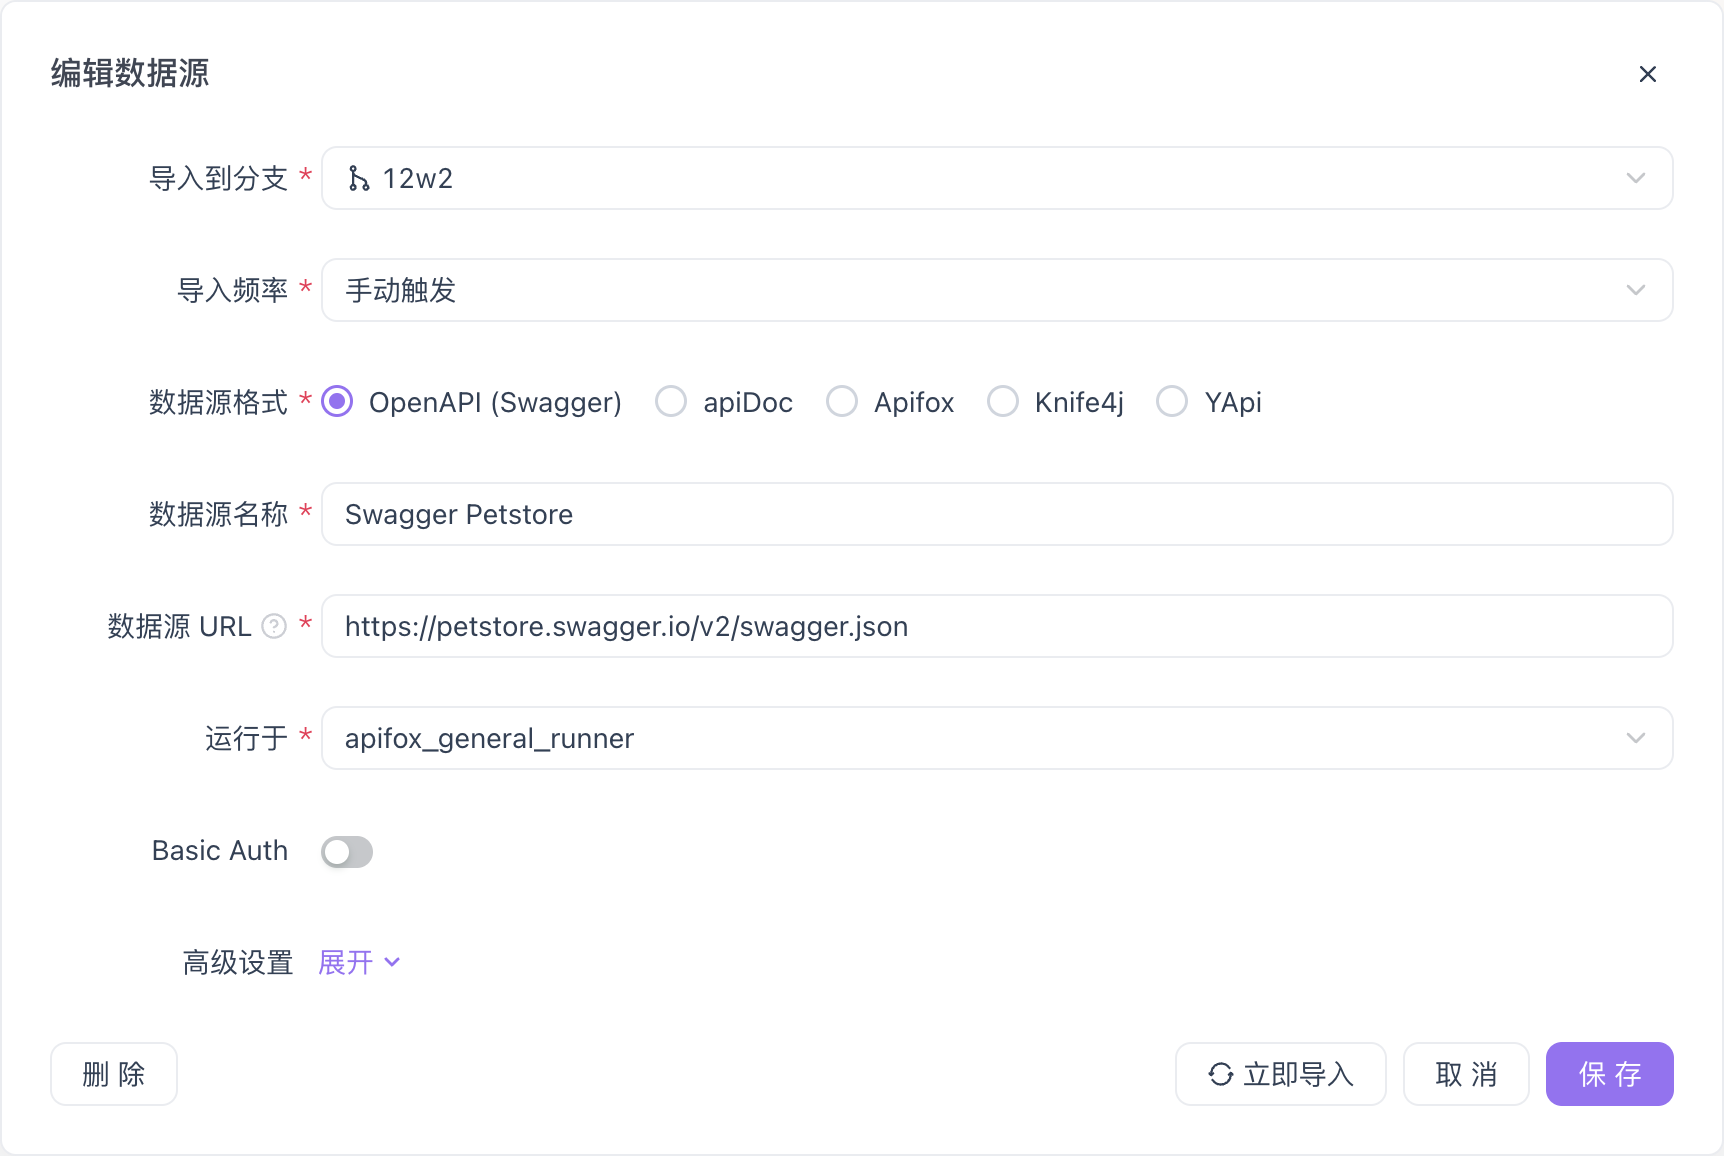Choose OpenAPI (Swagger) as the format
The height and width of the screenshot is (1156, 1724).
click(337, 401)
